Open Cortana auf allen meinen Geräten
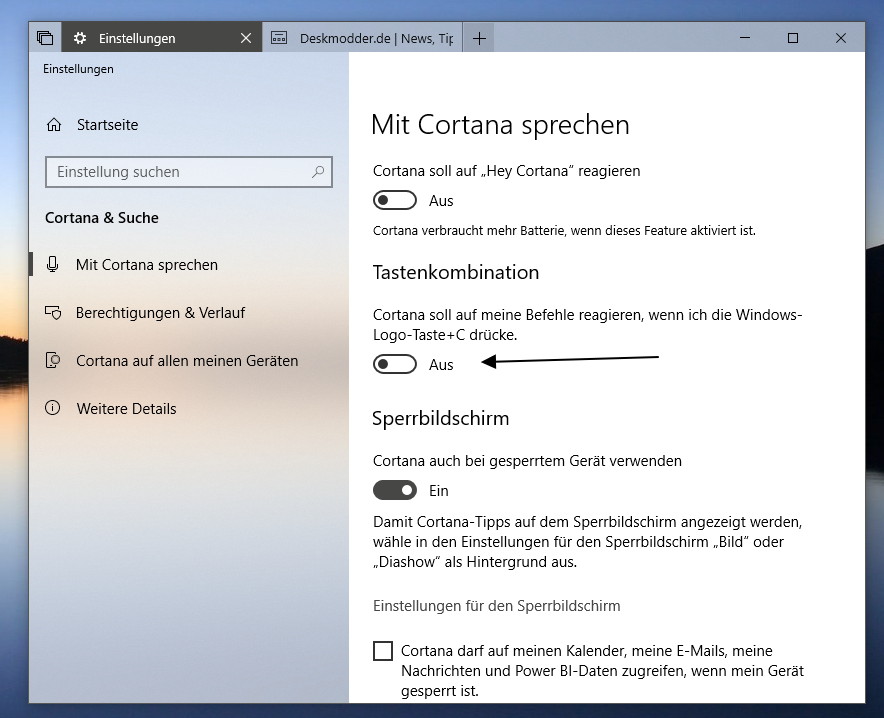 click(187, 360)
